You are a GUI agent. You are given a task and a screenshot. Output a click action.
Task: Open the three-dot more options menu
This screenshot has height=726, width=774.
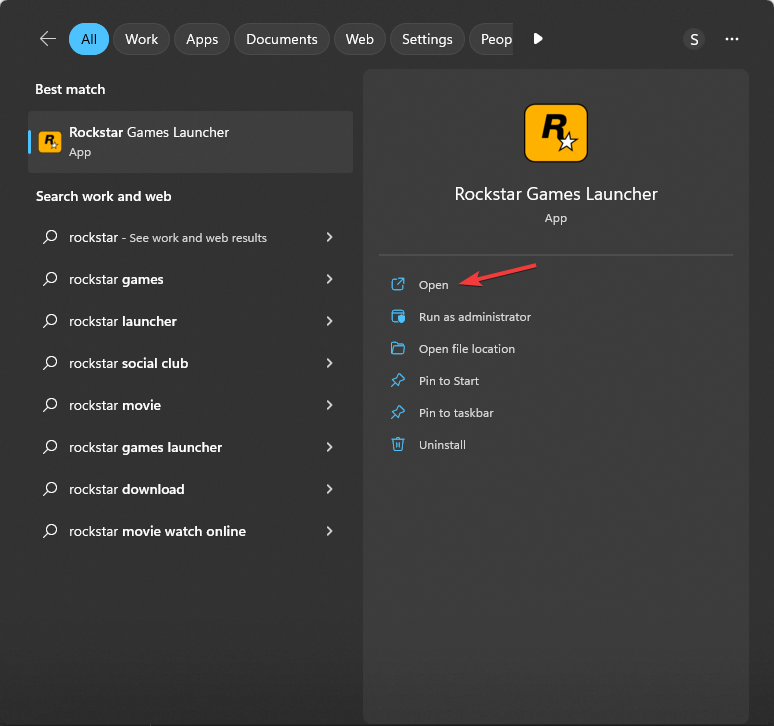pyautogui.click(x=732, y=39)
